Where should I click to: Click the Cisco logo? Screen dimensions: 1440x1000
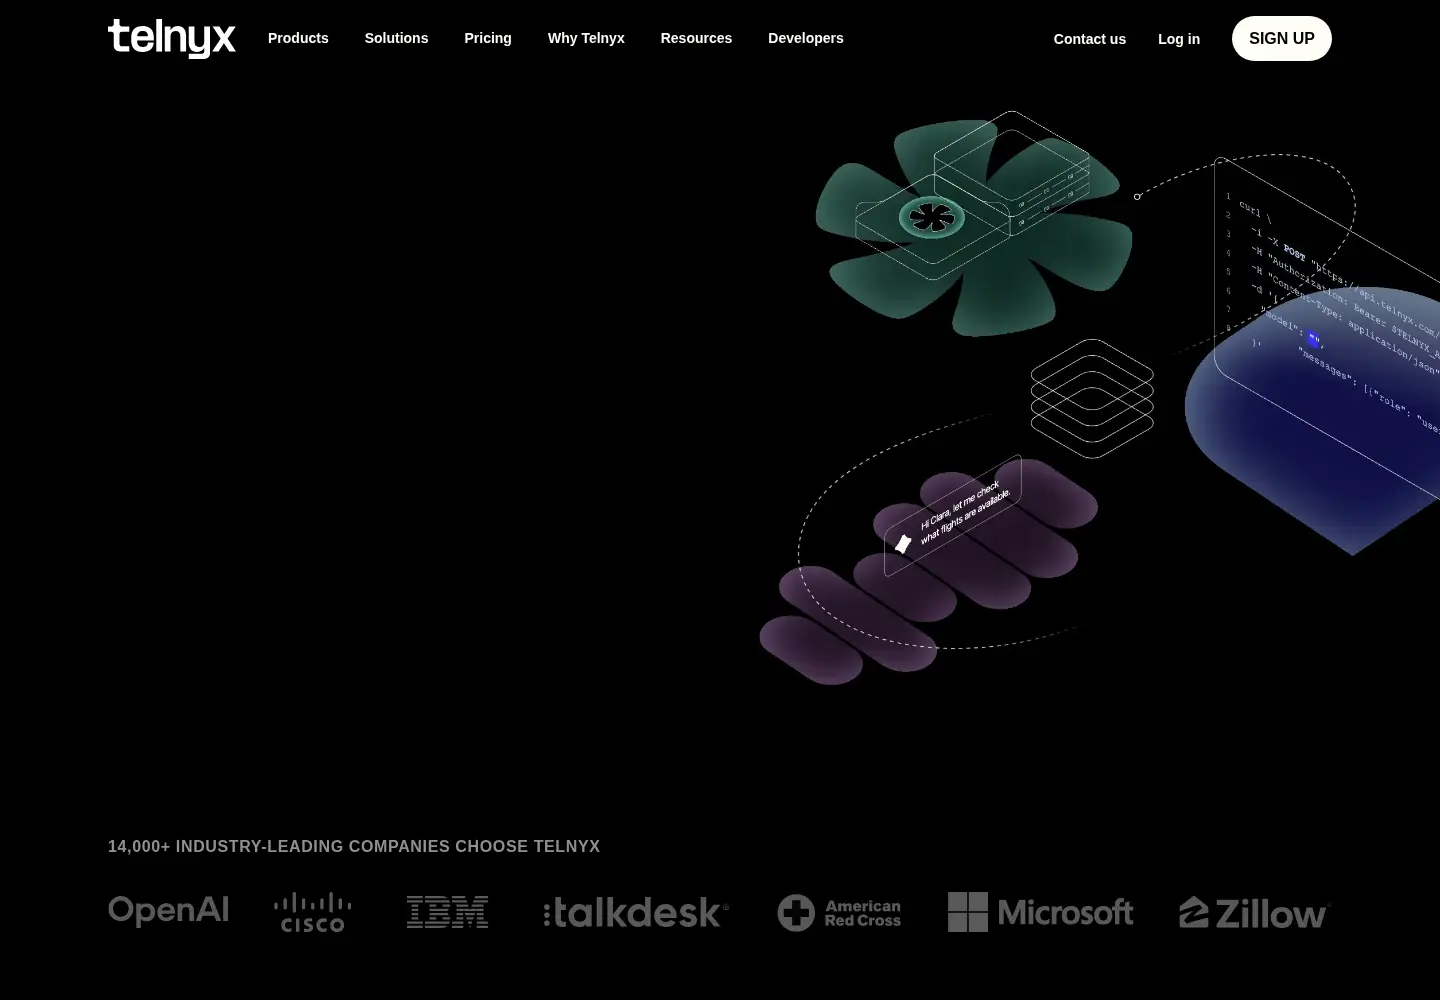pos(313,912)
